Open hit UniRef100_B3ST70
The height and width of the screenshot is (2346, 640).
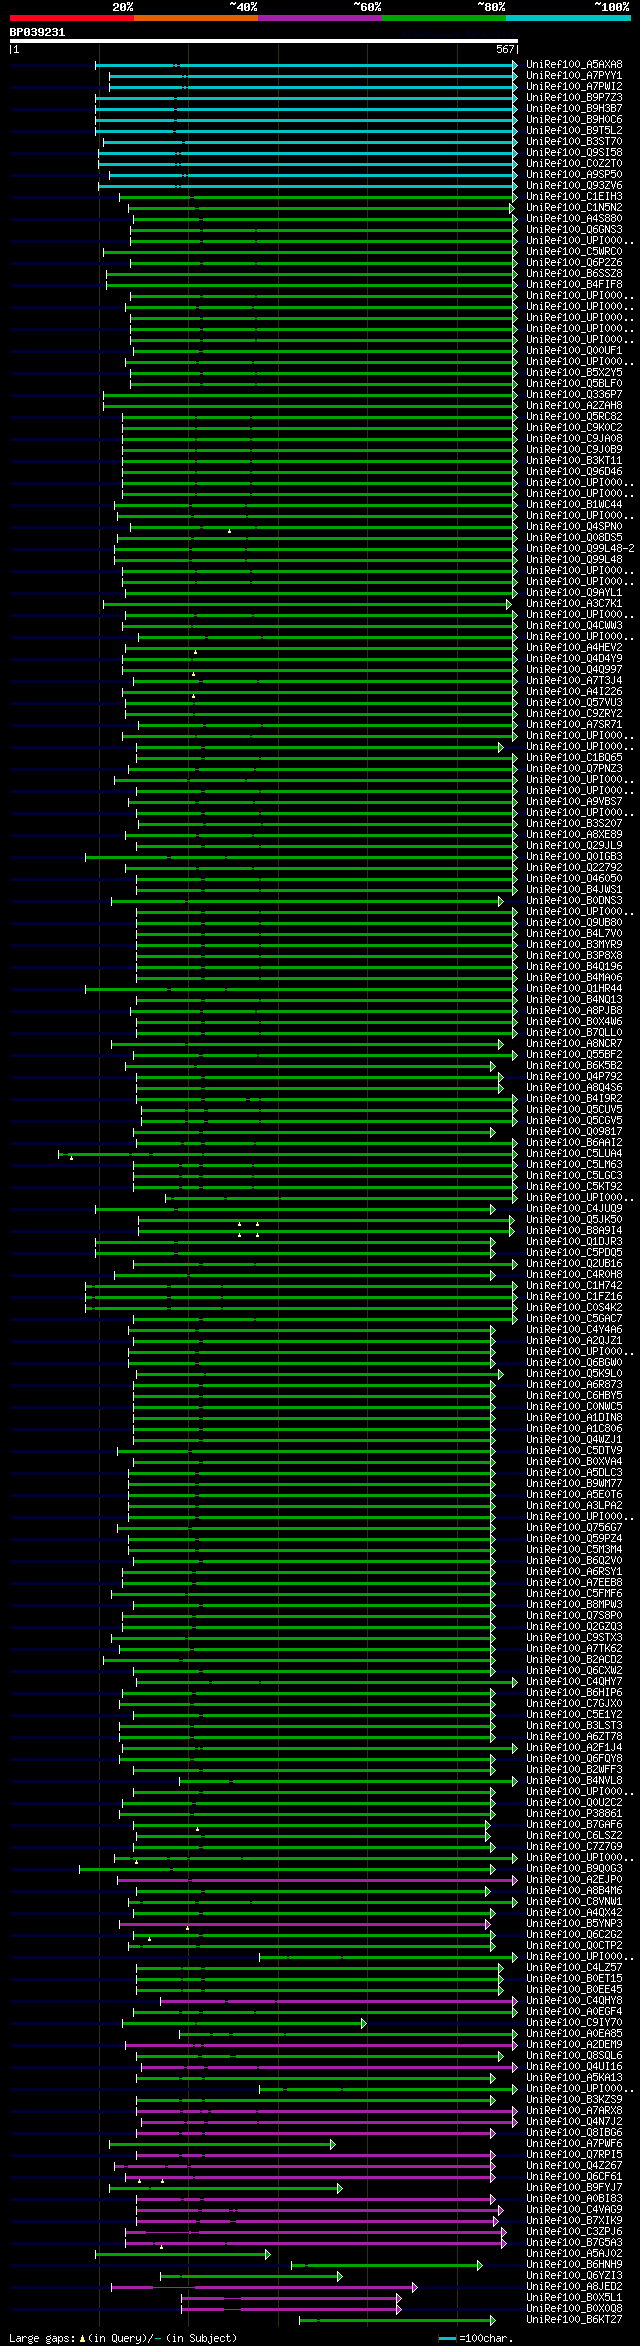(x=574, y=142)
